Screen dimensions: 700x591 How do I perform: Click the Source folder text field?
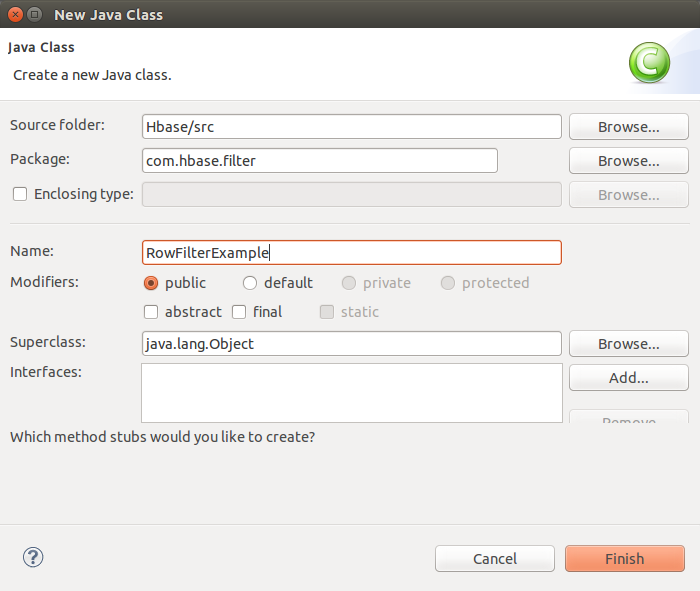click(x=351, y=127)
